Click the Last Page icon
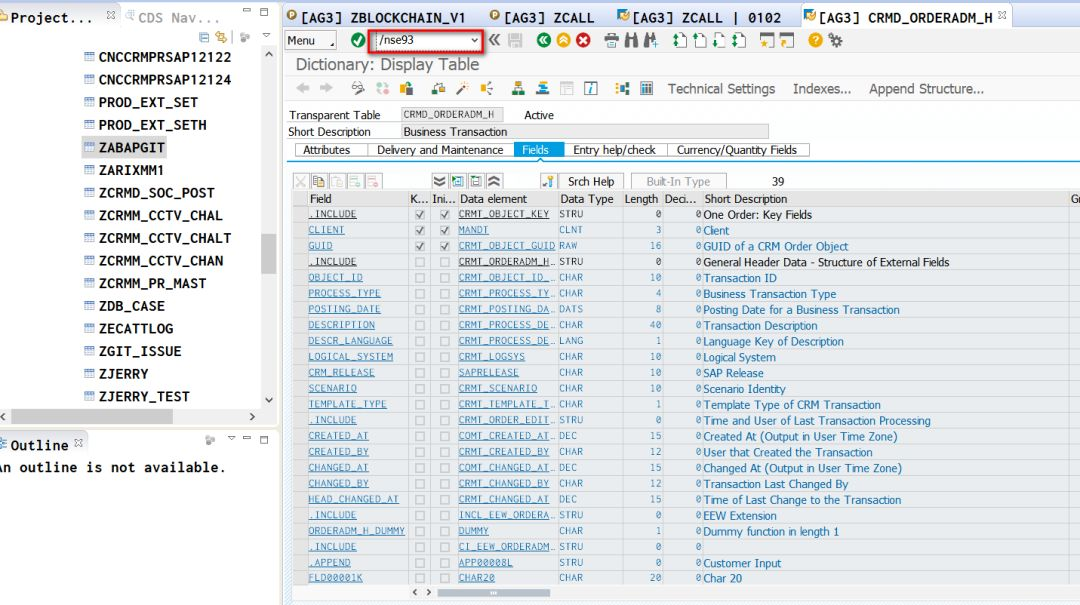Viewport: 1080px width, 605px height. pos(739,41)
